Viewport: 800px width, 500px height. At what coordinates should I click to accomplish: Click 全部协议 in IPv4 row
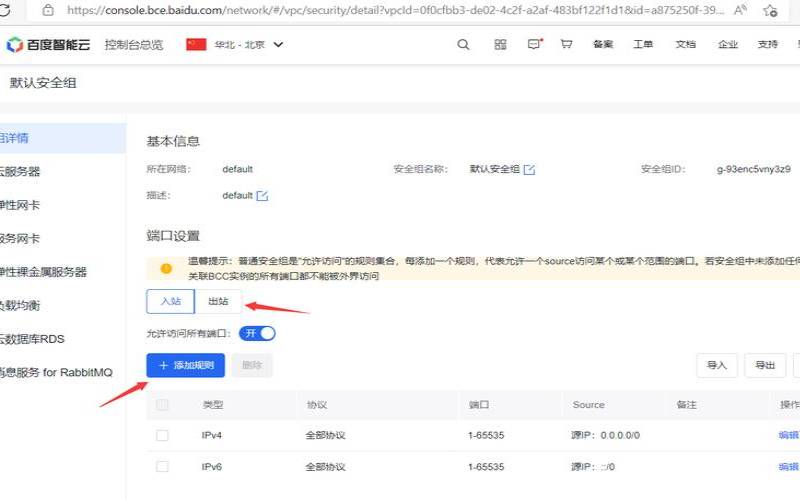326,435
